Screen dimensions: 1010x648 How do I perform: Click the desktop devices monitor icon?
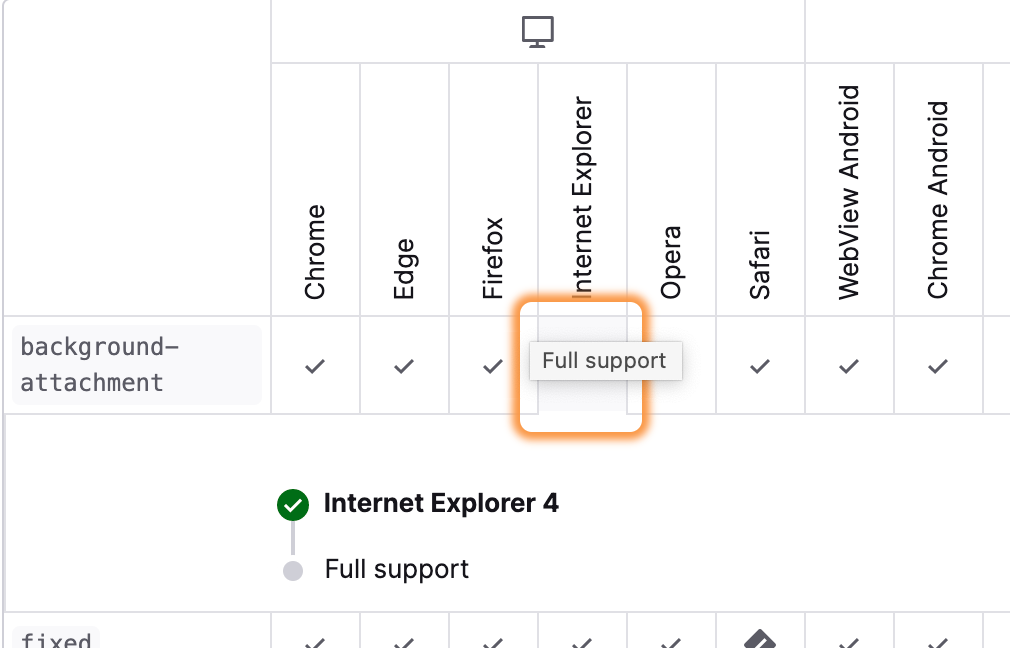[x=538, y=31]
